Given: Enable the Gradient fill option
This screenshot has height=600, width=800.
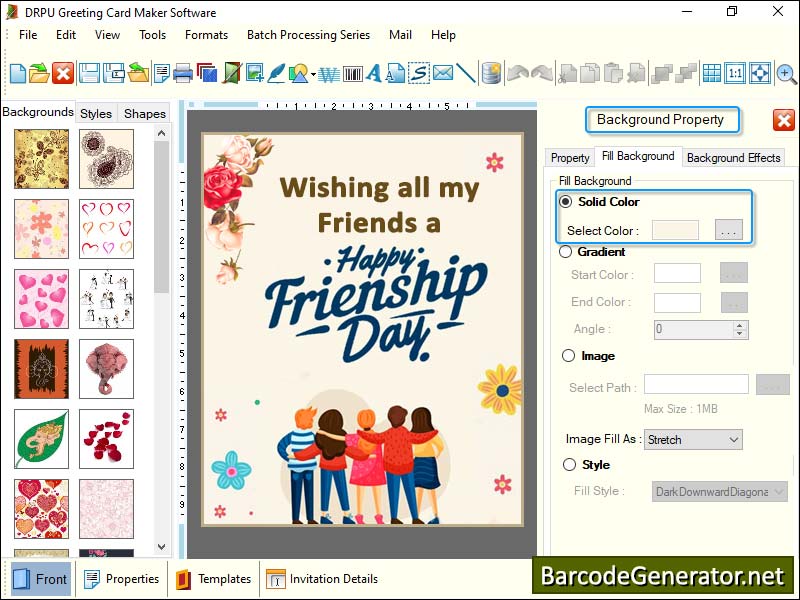Looking at the screenshot, I should tap(567, 252).
